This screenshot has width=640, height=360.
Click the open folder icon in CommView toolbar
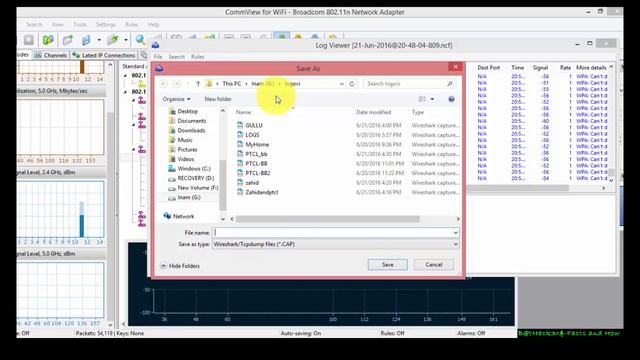tap(68, 40)
